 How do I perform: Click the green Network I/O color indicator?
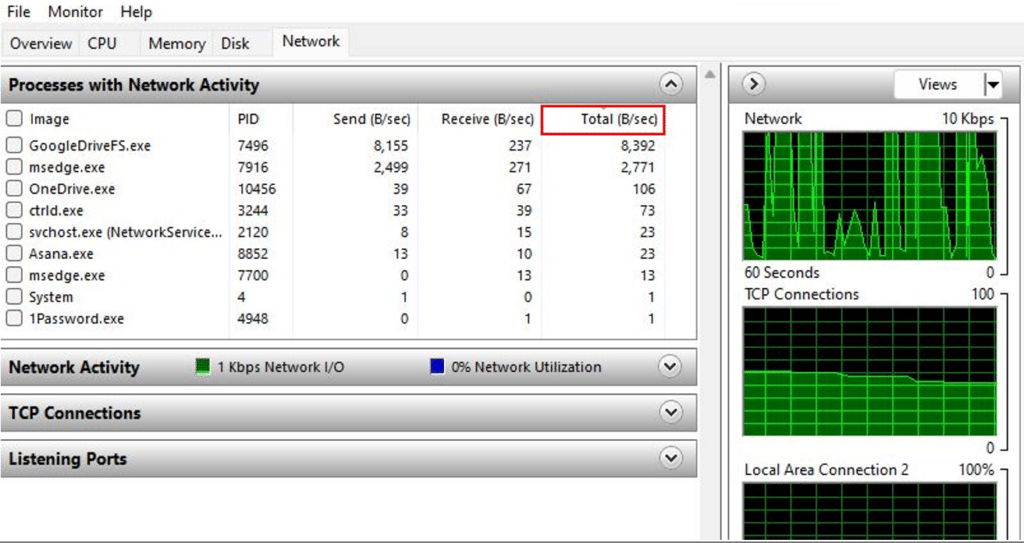pos(203,367)
